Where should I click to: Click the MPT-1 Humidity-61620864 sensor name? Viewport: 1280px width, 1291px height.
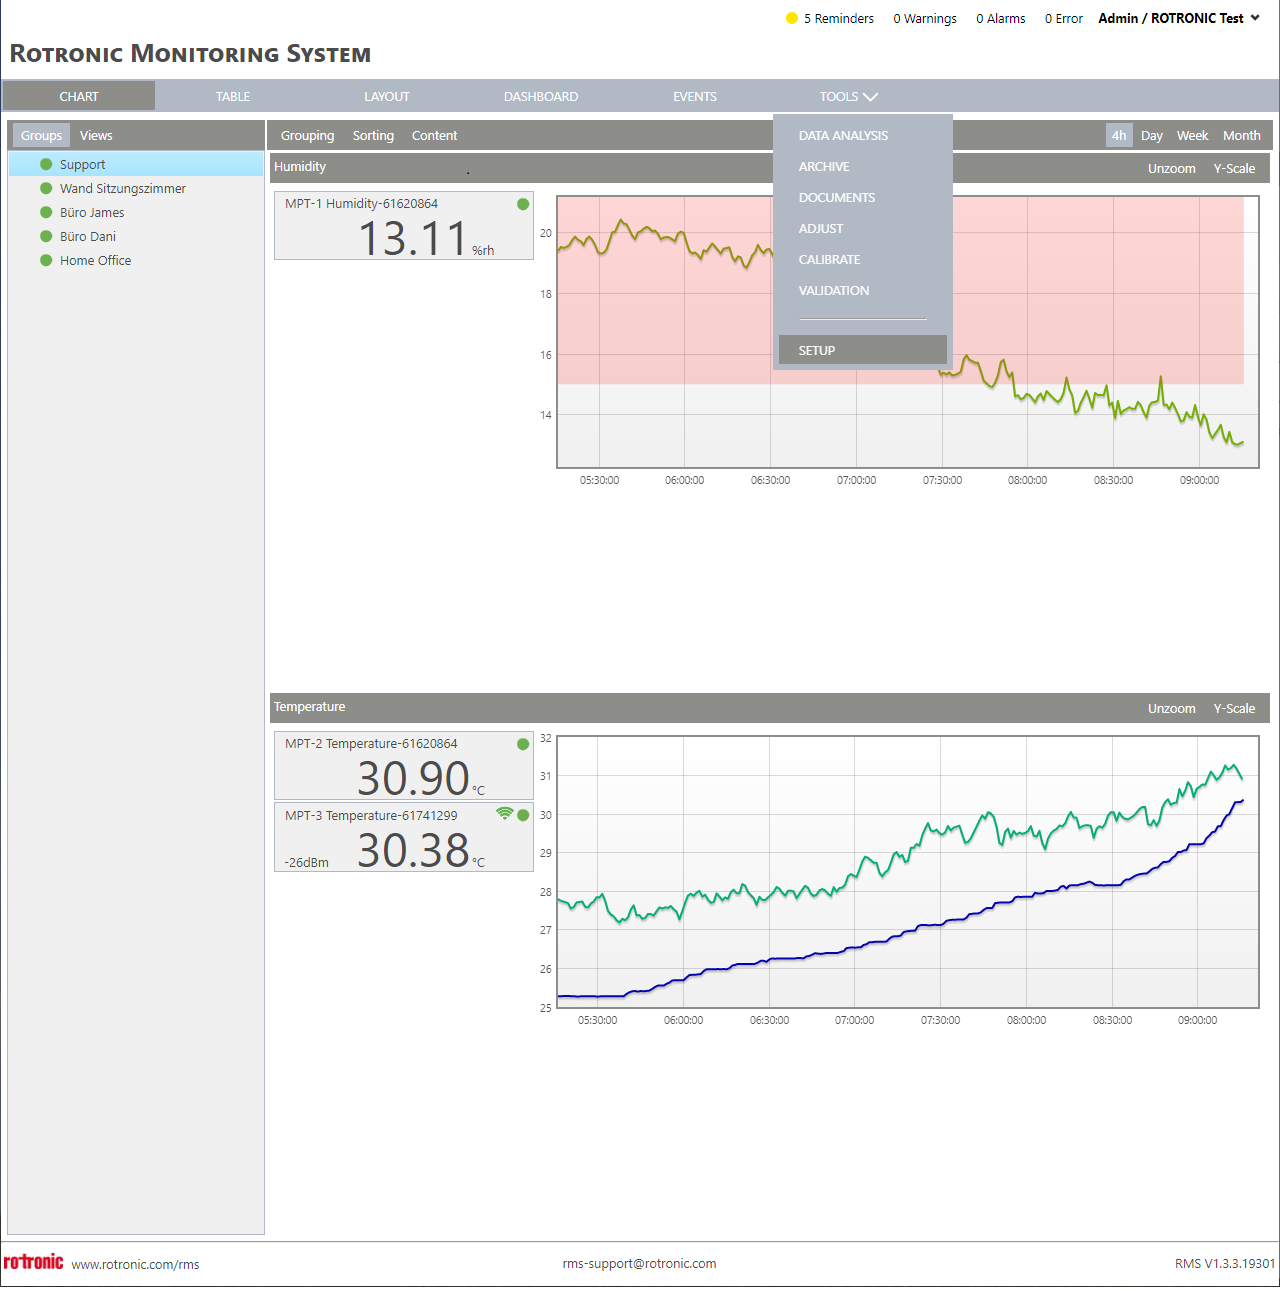(361, 204)
